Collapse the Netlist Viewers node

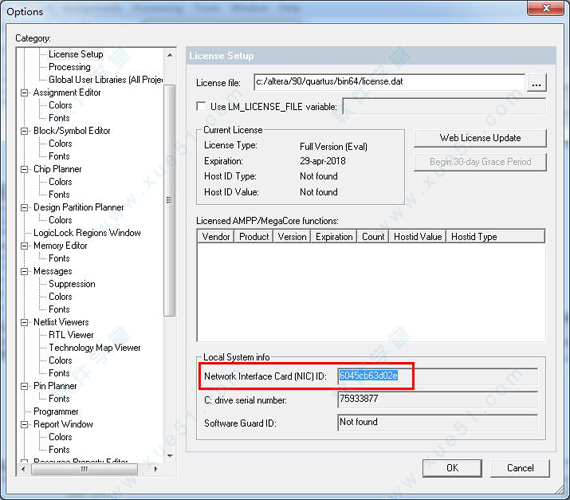tap(24, 322)
